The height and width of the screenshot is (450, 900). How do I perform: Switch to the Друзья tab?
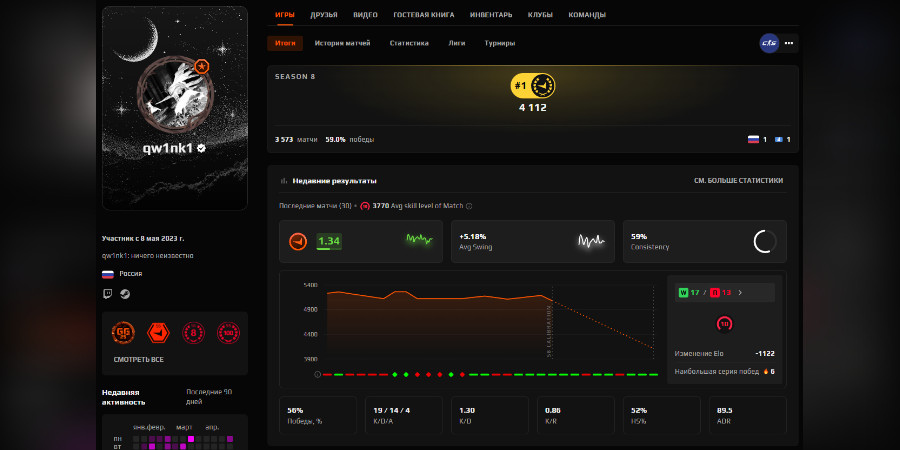pyautogui.click(x=324, y=15)
